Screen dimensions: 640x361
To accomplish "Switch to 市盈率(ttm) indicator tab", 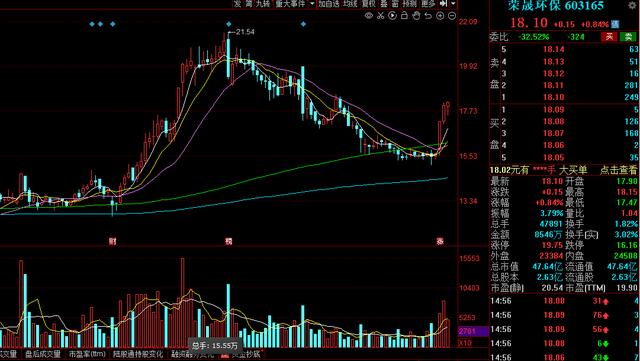I will tap(87, 354).
